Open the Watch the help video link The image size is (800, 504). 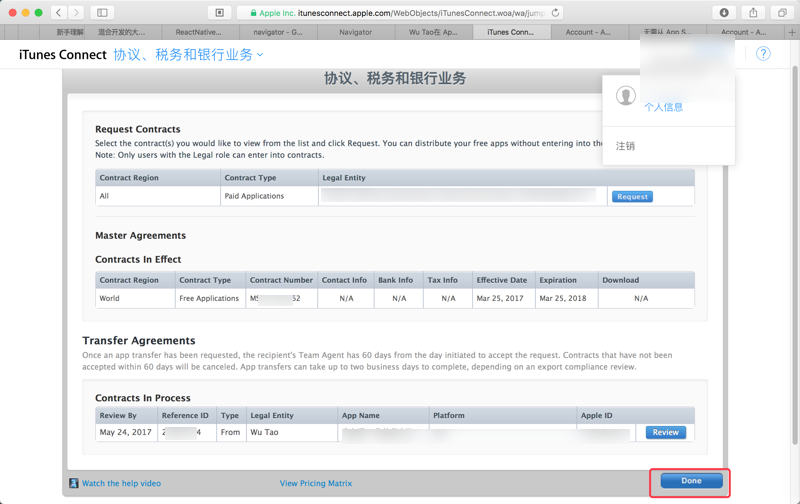[x=121, y=483]
